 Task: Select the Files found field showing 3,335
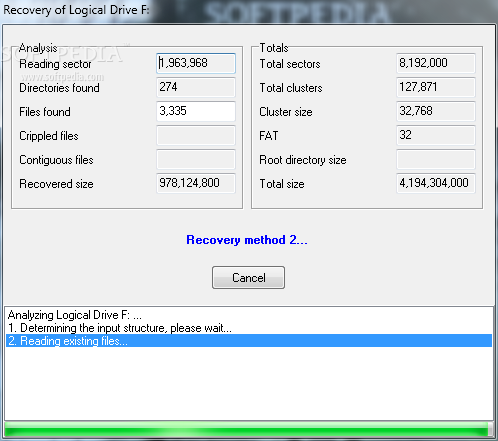(x=196, y=111)
